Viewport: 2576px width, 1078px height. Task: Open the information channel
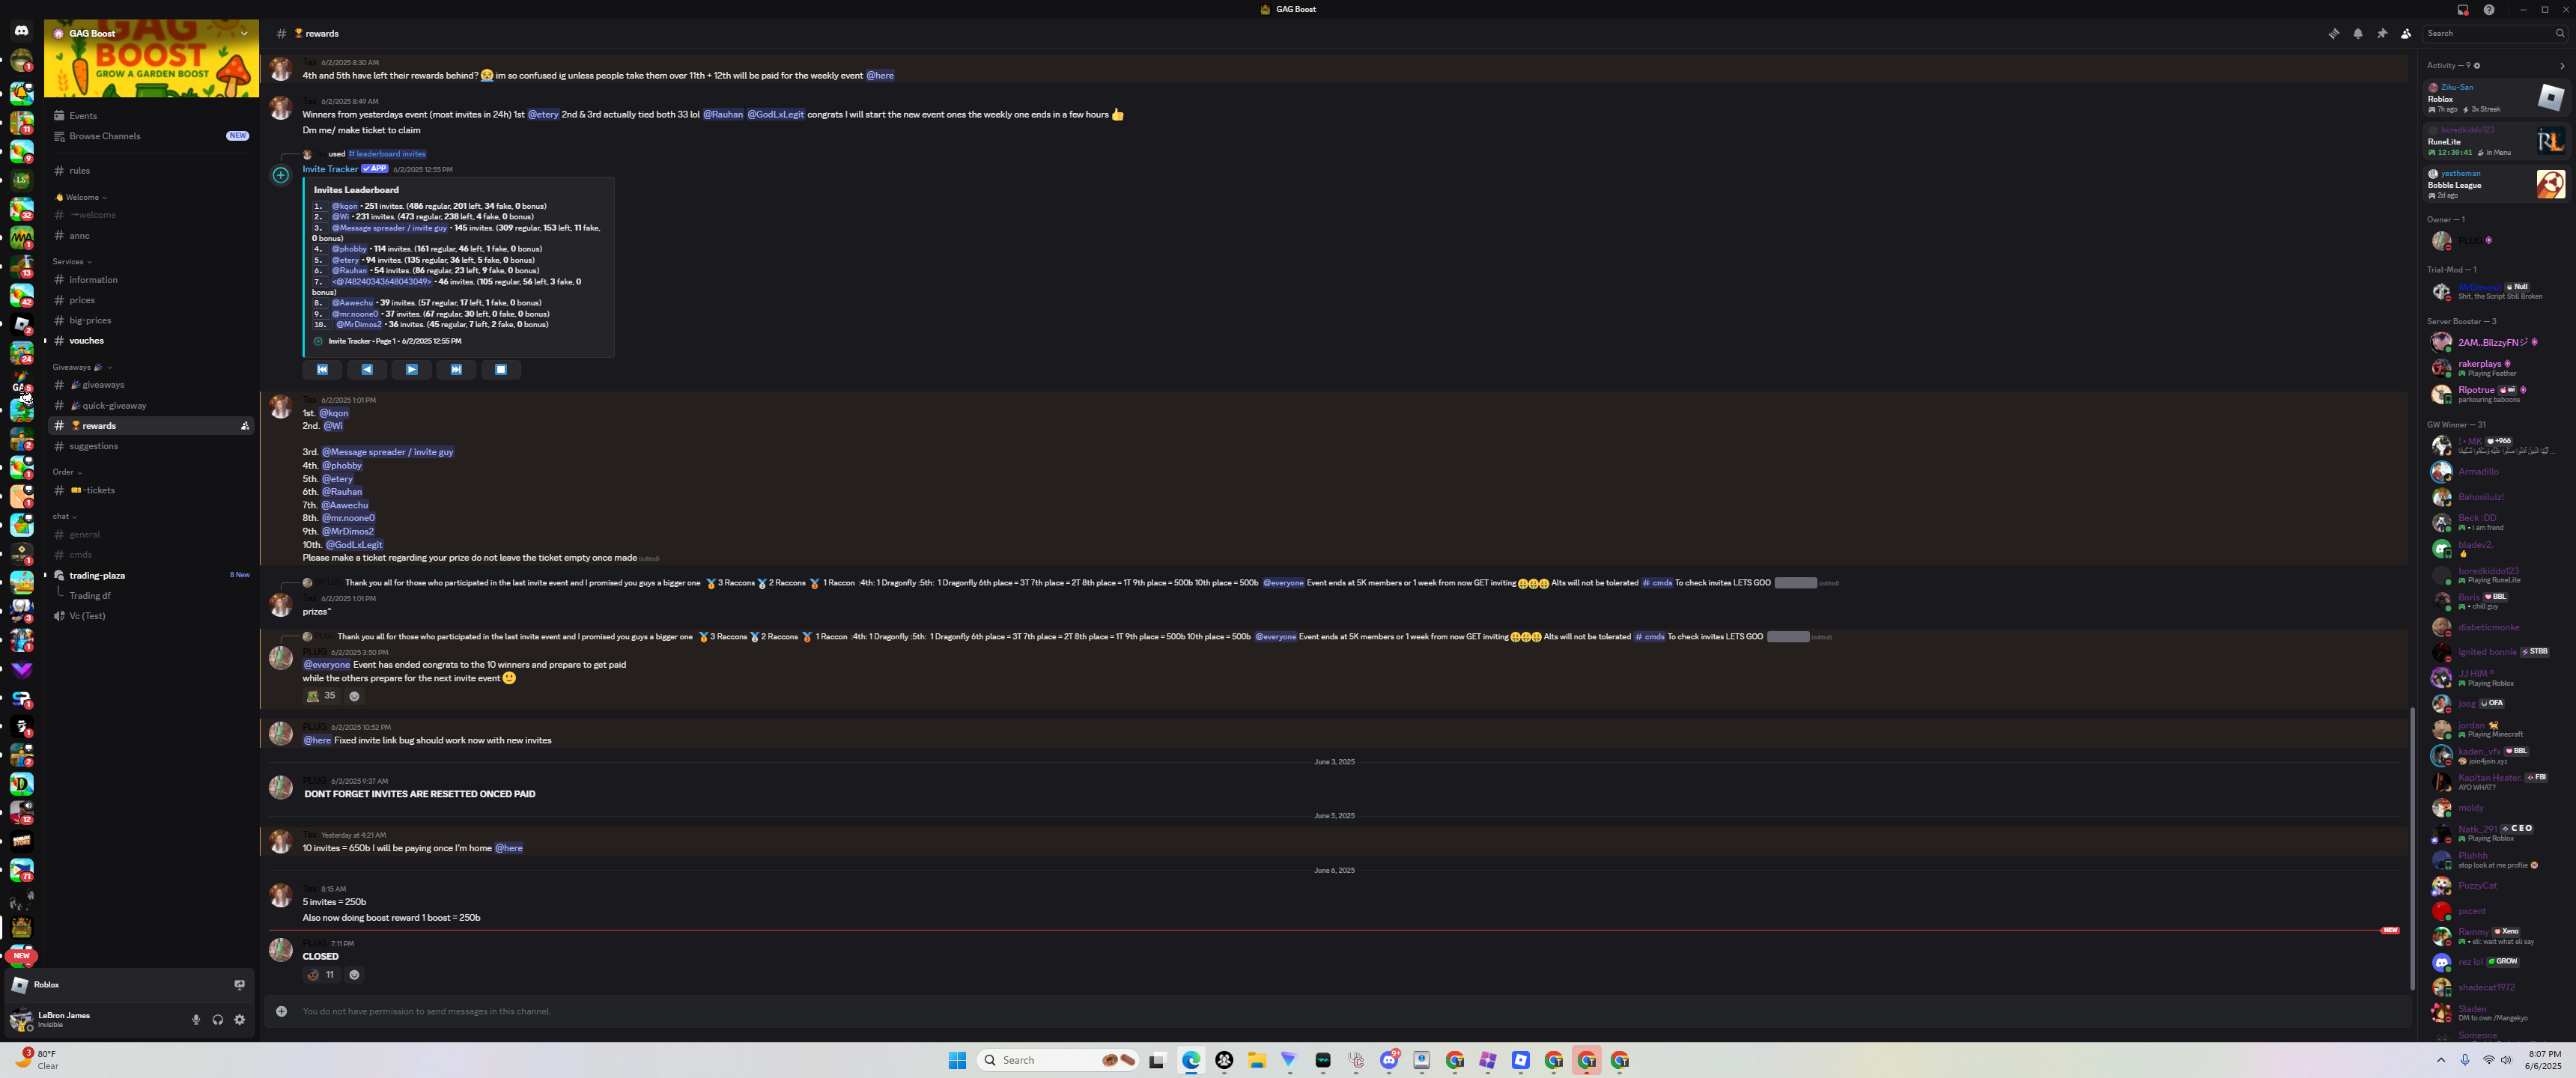coord(151,280)
